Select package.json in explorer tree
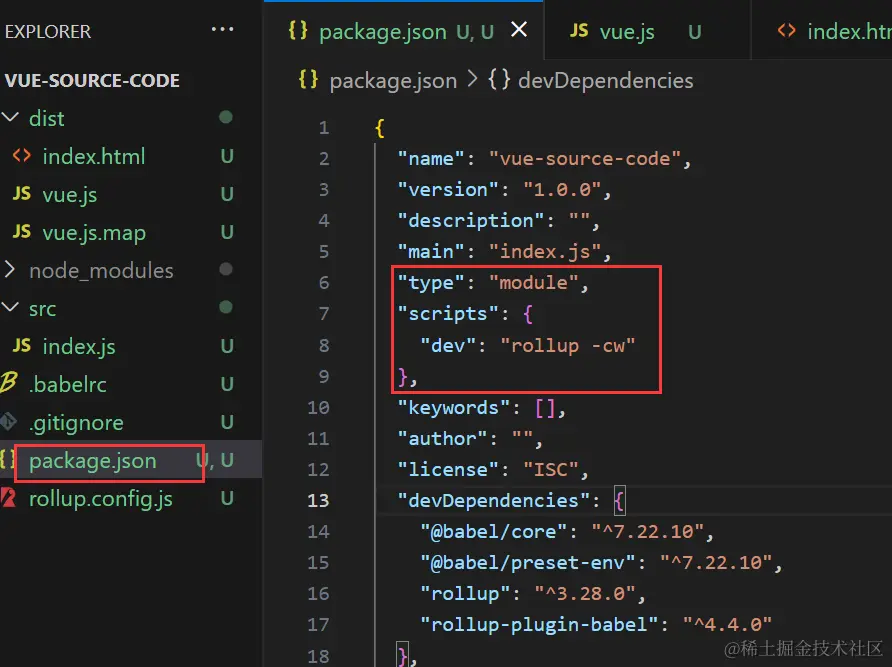The image size is (892, 667). [92, 461]
